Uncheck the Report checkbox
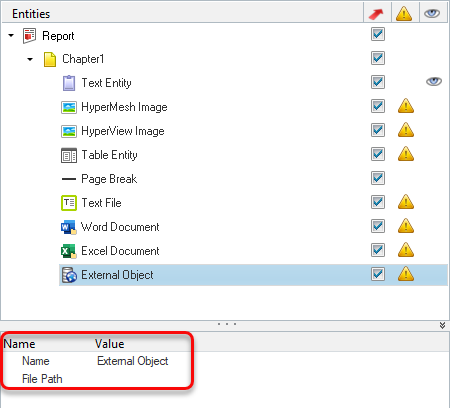The height and width of the screenshot is (408, 450). tap(378, 34)
